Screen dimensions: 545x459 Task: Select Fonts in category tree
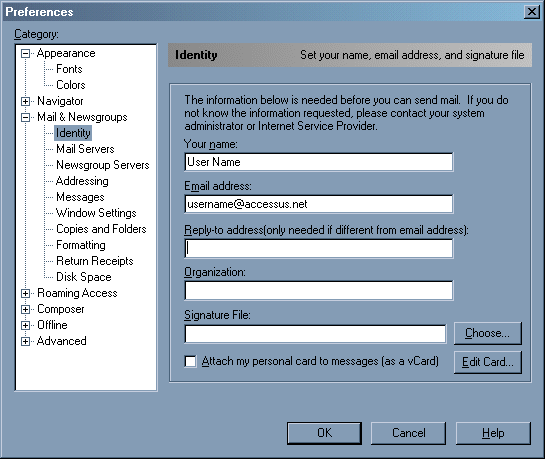pyautogui.click(x=69, y=69)
